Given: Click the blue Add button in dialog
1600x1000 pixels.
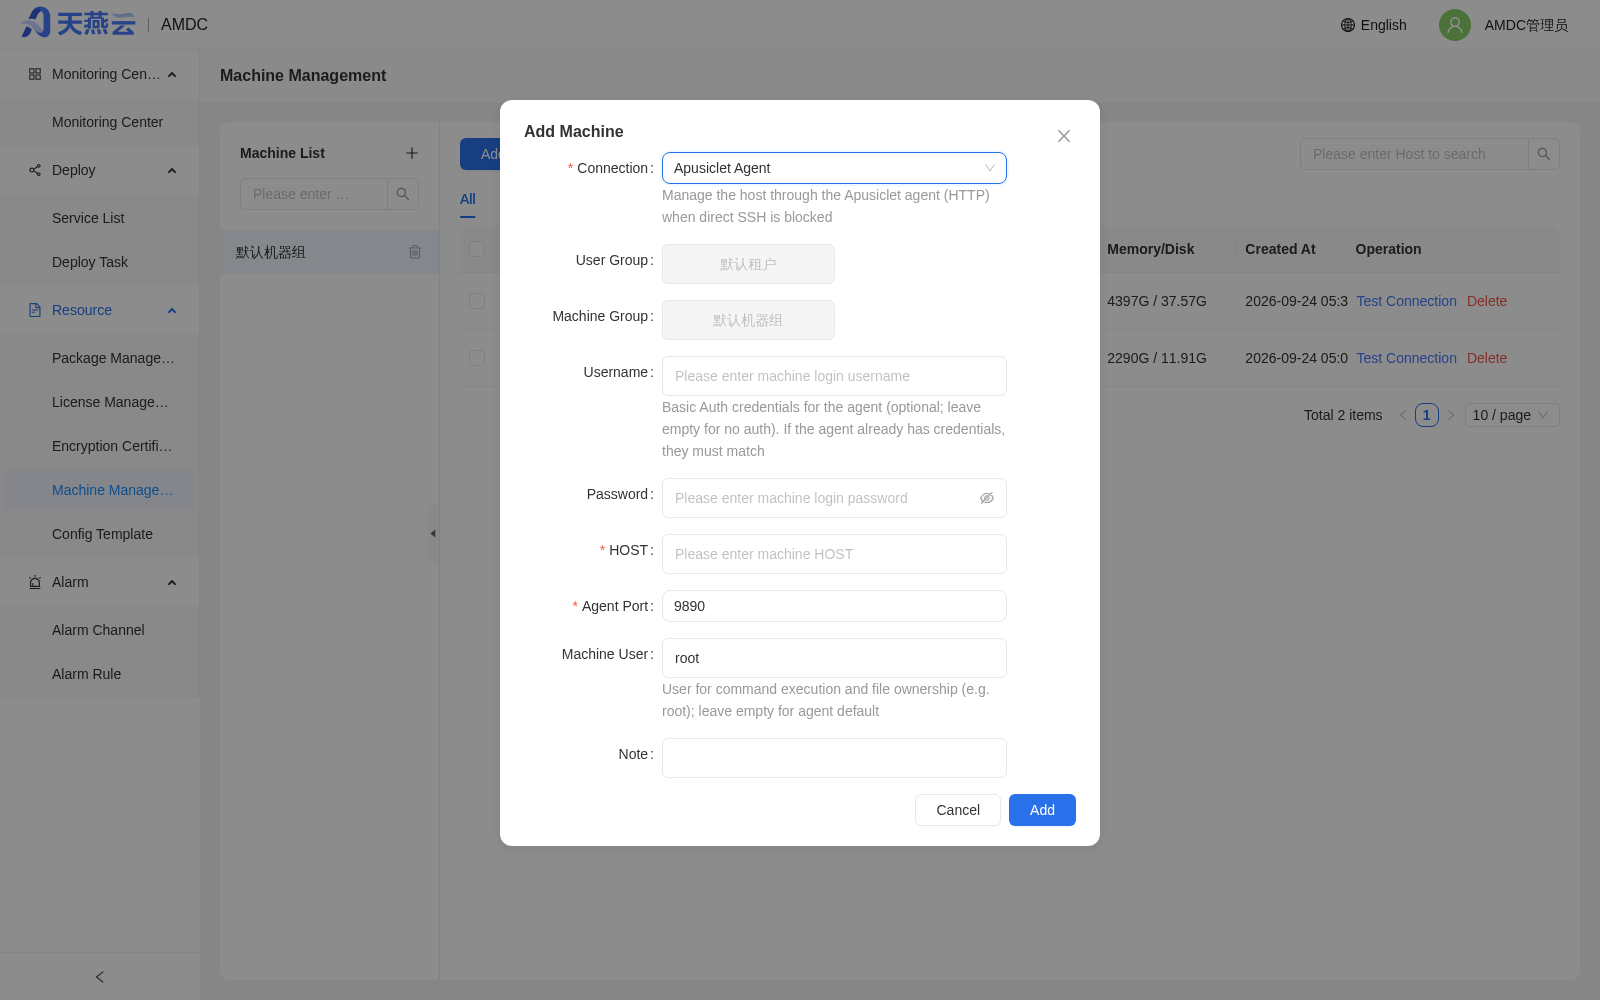Looking at the screenshot, I should pos(1042,810).
